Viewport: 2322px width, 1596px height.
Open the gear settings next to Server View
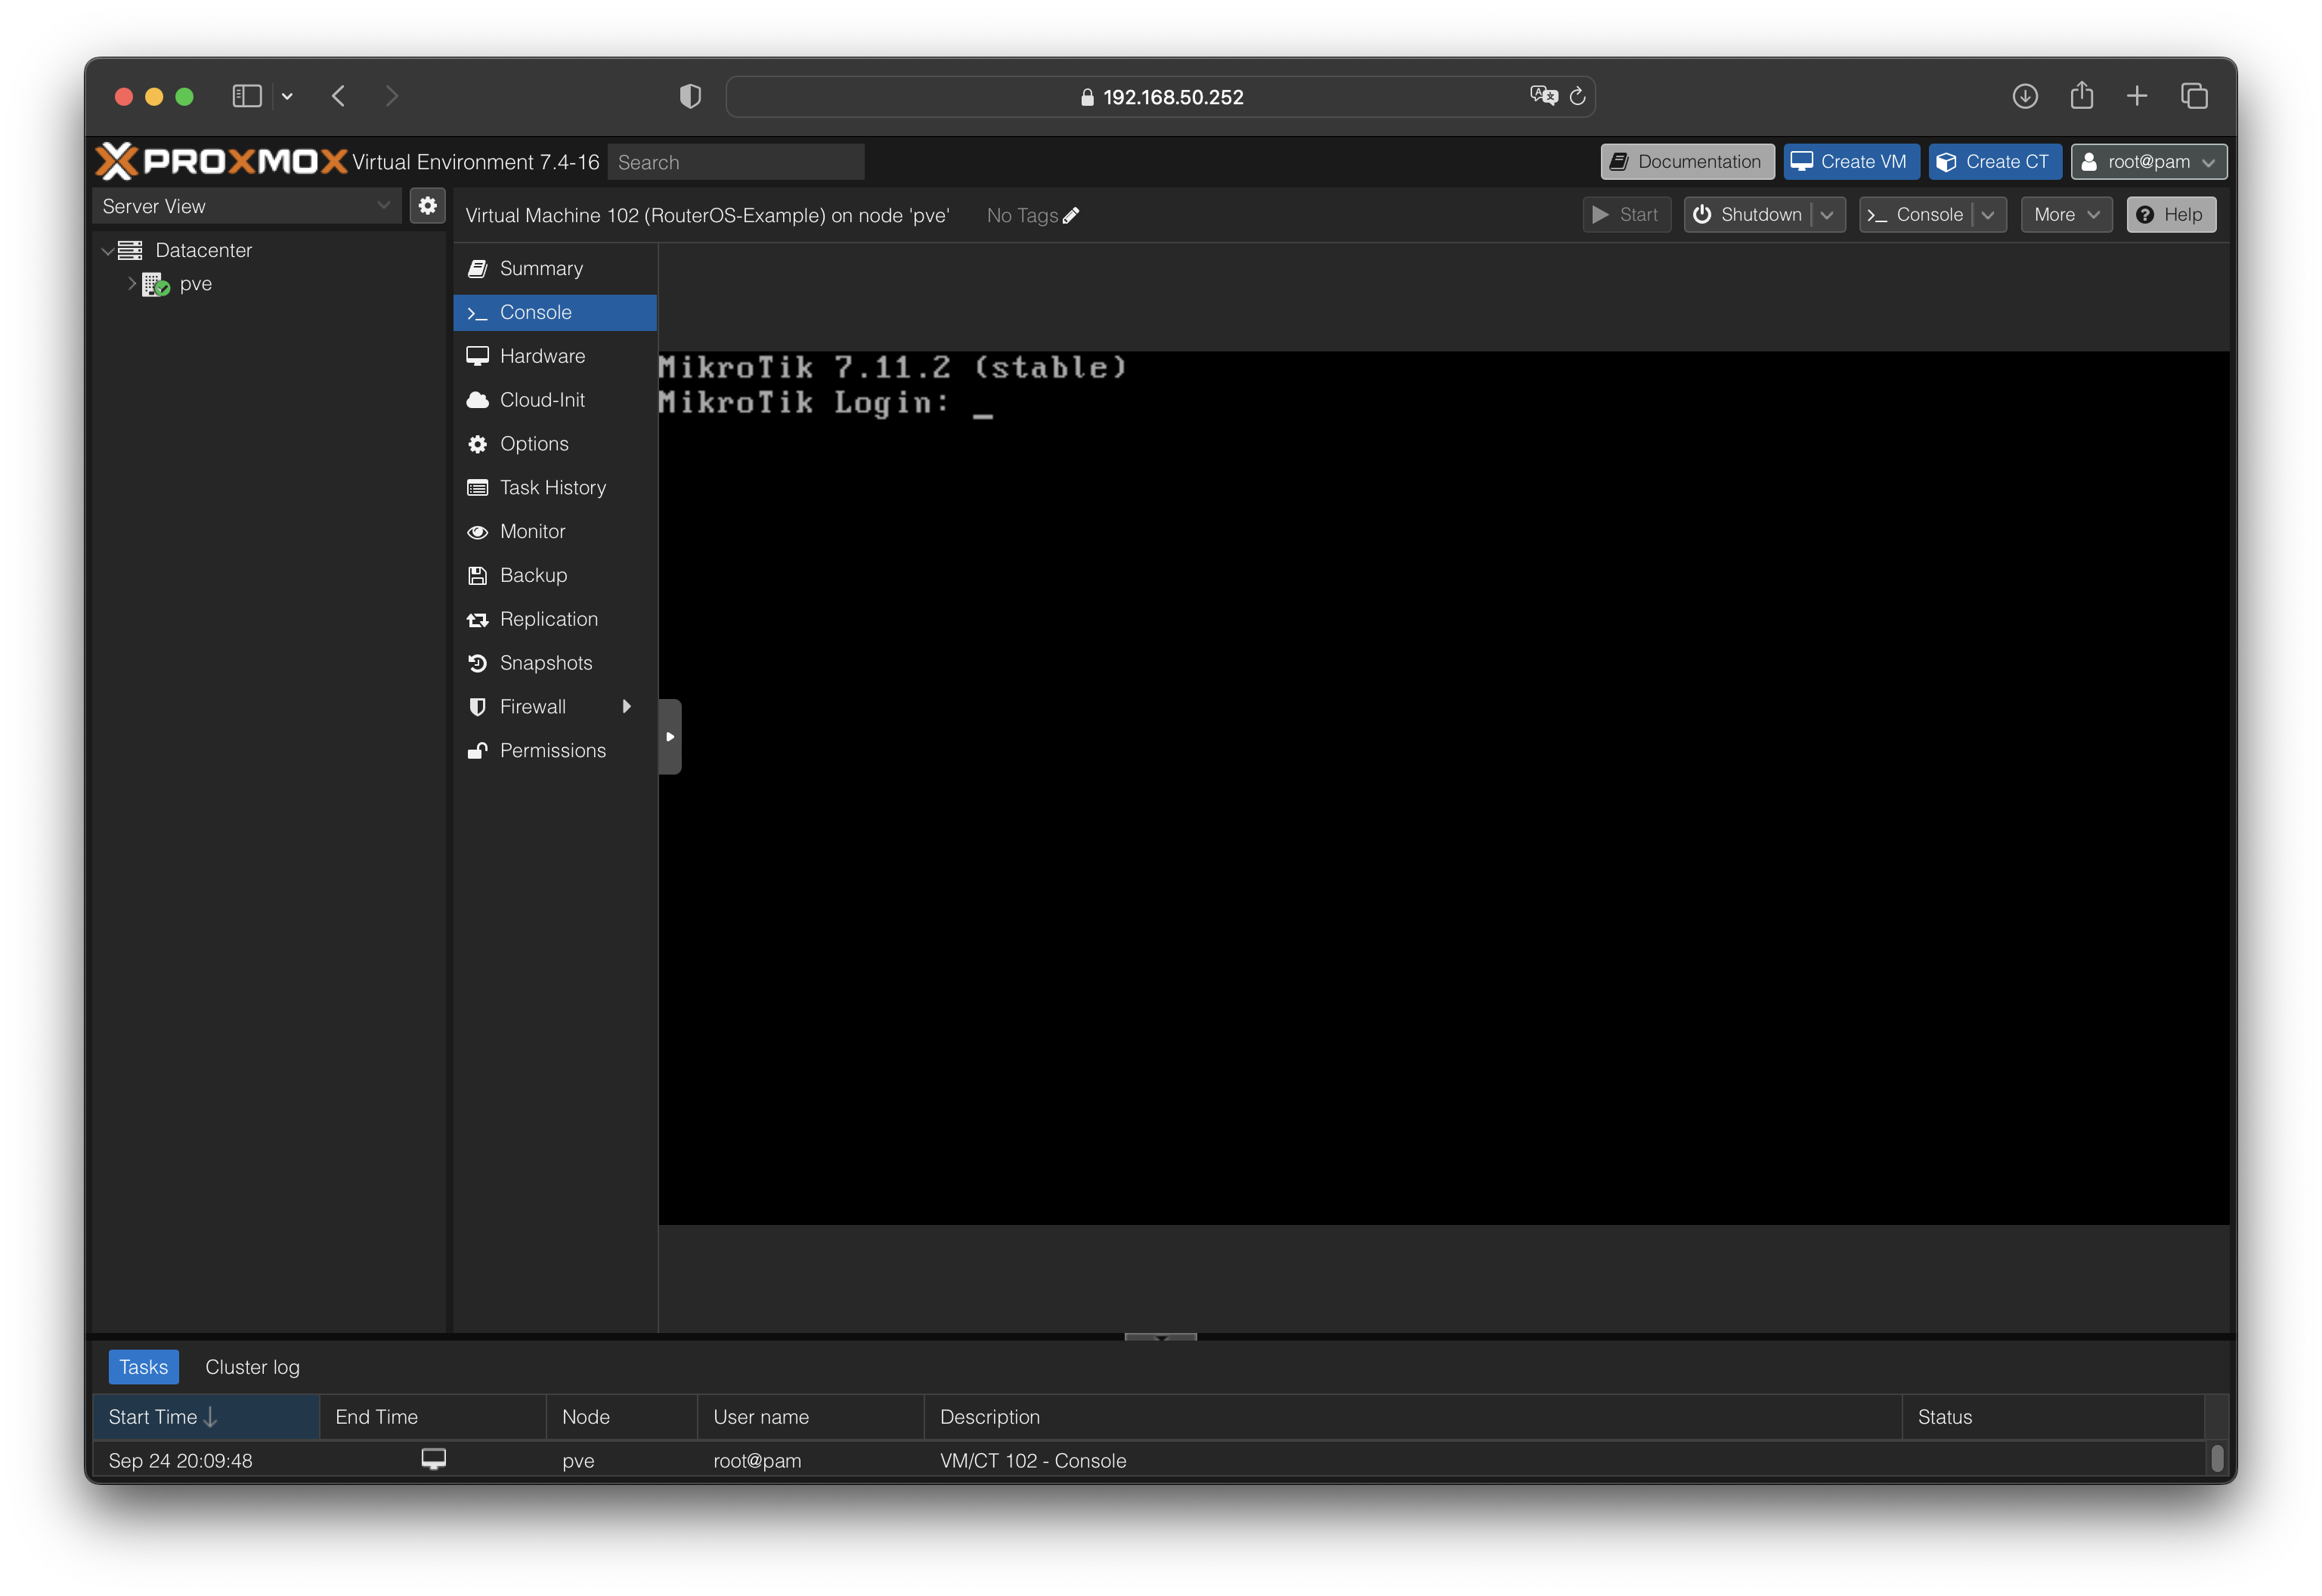428,206
